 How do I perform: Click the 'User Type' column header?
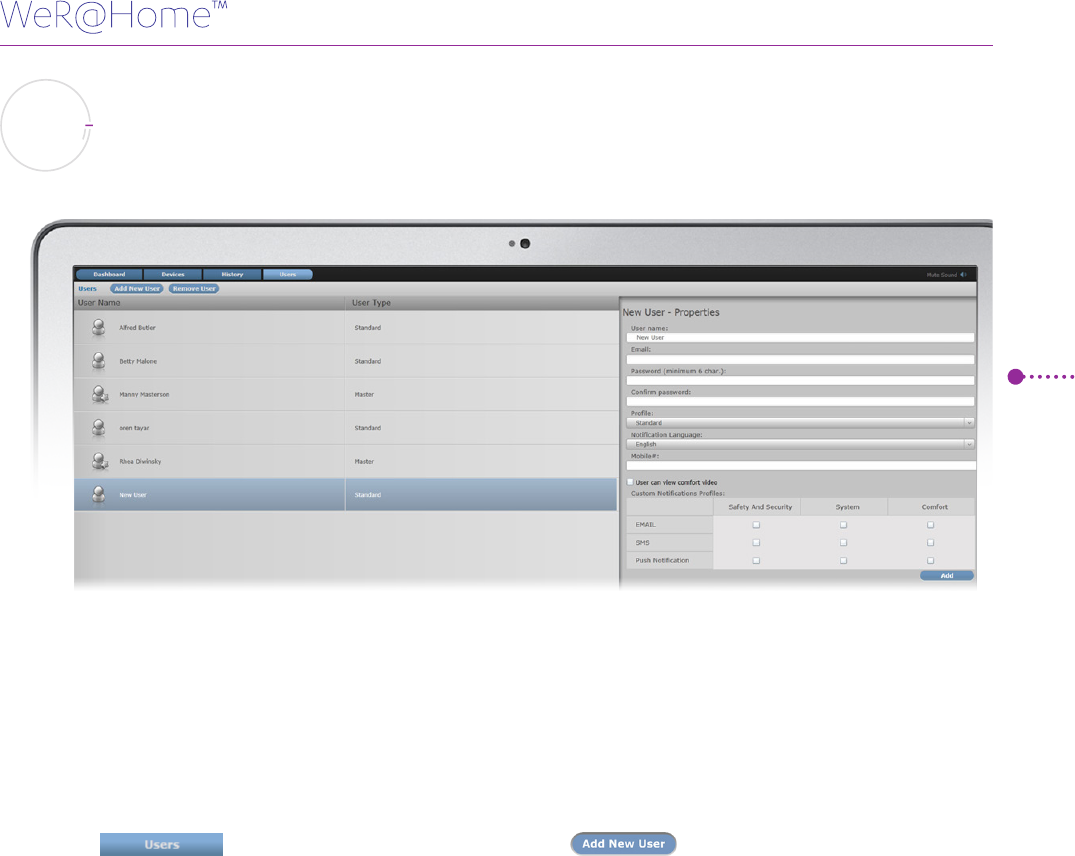click(x=371, y=302)
